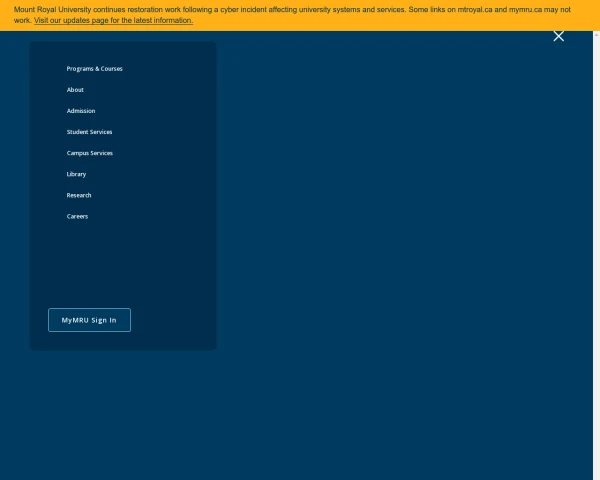Open the About menu item

(75, 90)
